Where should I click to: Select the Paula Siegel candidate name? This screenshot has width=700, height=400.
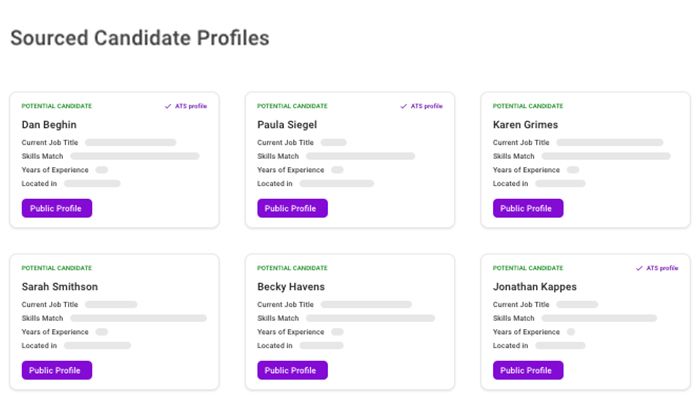click(288, 125)
